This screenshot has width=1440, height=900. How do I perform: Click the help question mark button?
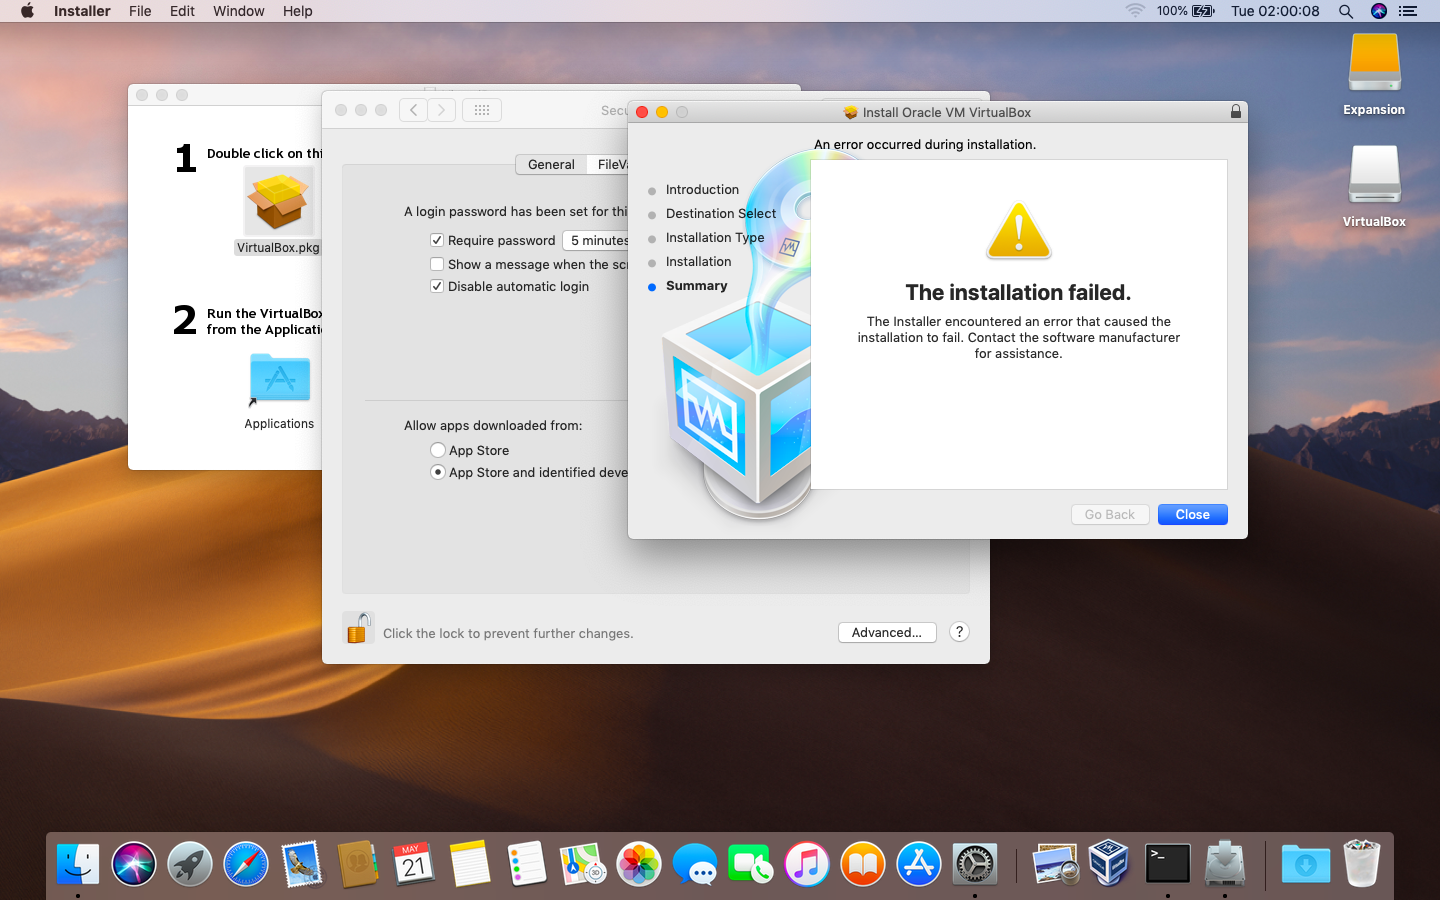coord(959,632)
